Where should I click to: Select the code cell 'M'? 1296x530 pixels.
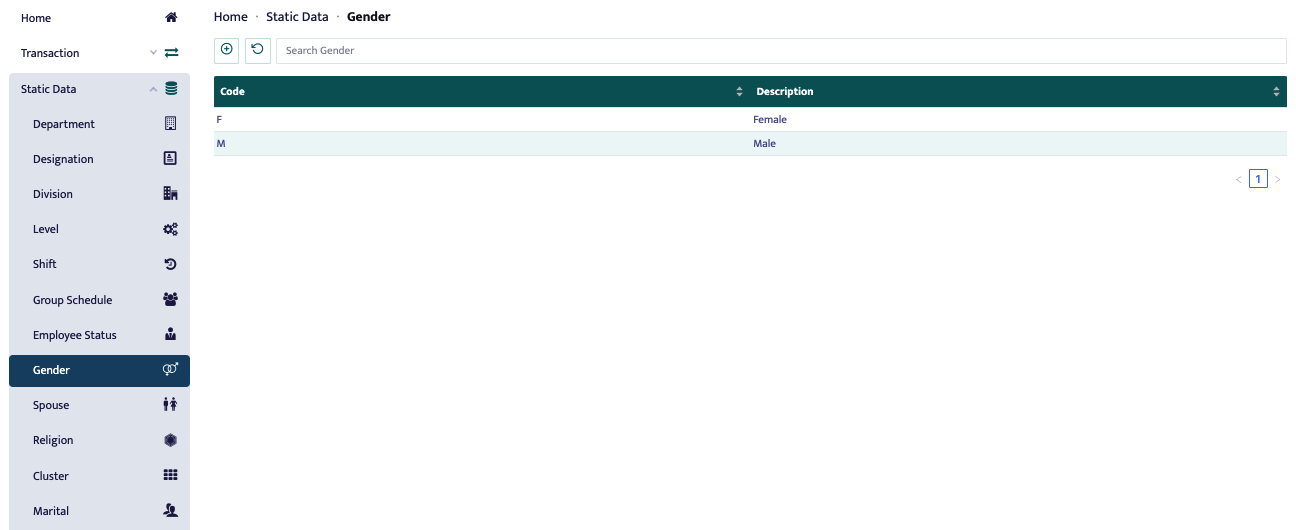pos(482,143)
